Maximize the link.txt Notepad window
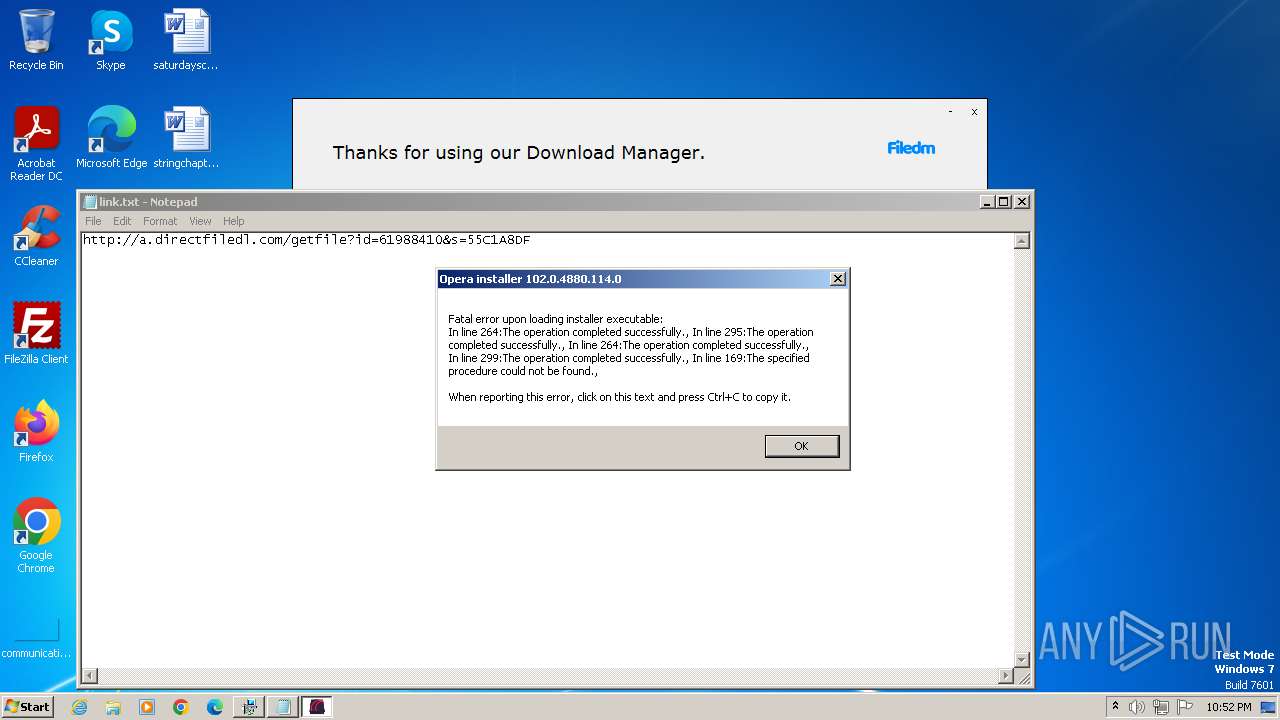The width and height of the screenshot is (1280, 720). 1003,201
